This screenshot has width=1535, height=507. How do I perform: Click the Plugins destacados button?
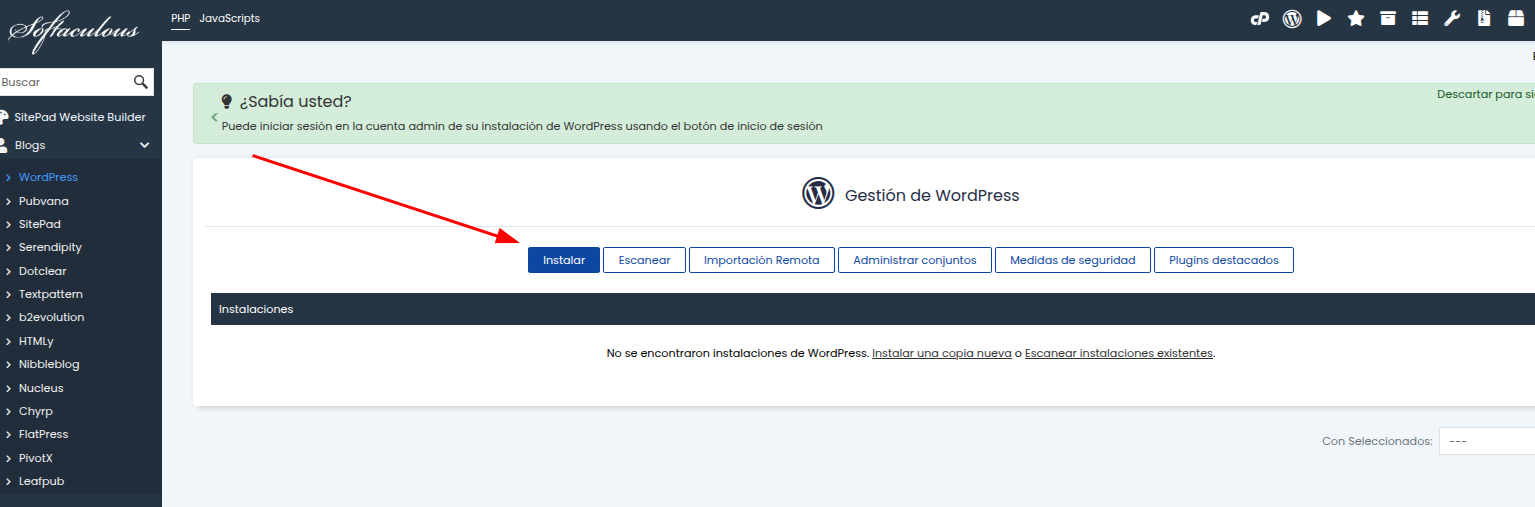click(1224, 260)
